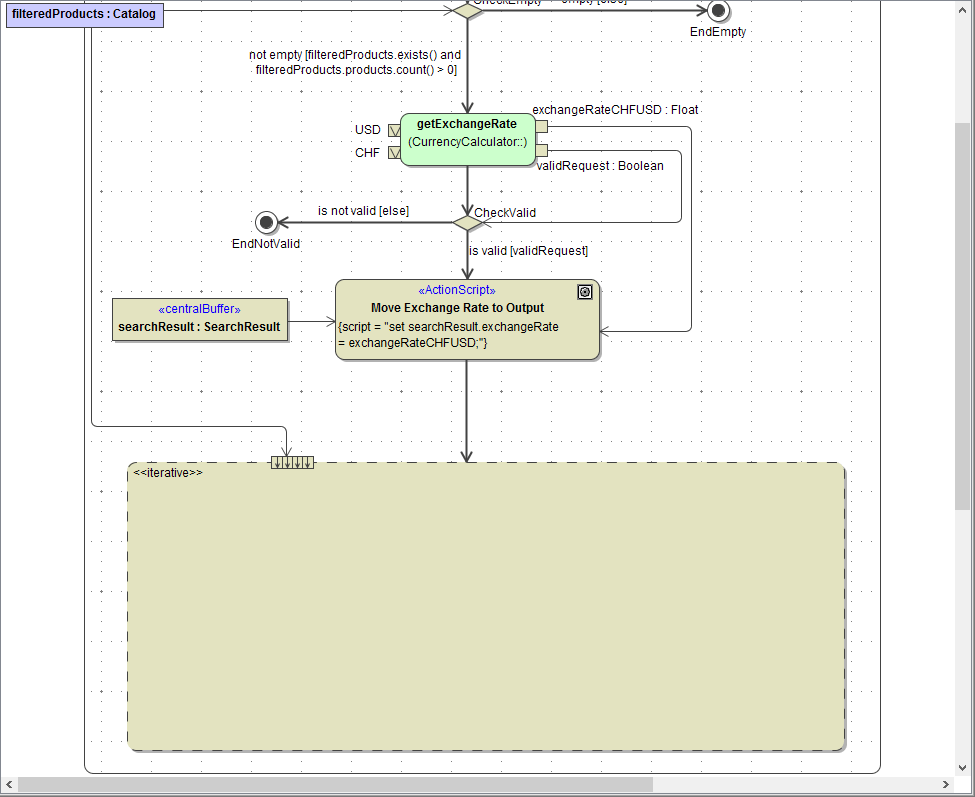Image resolution: width=975 pixels, height=797 pixels.
Task: Click the expansion node above the iterative region
Action: [291, 462]
